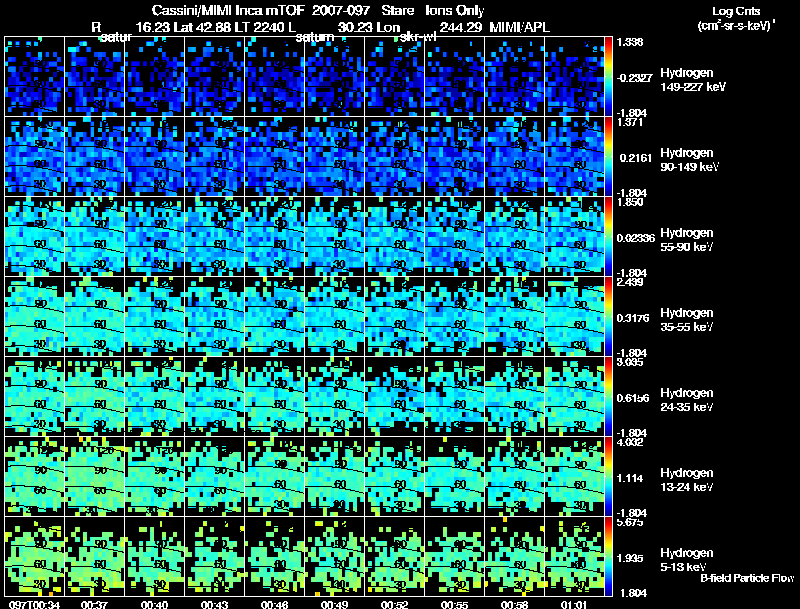Click the color scale bar for 13-24 keV
The width and height of the screenshot is (800, 609).
coord(608,477)
